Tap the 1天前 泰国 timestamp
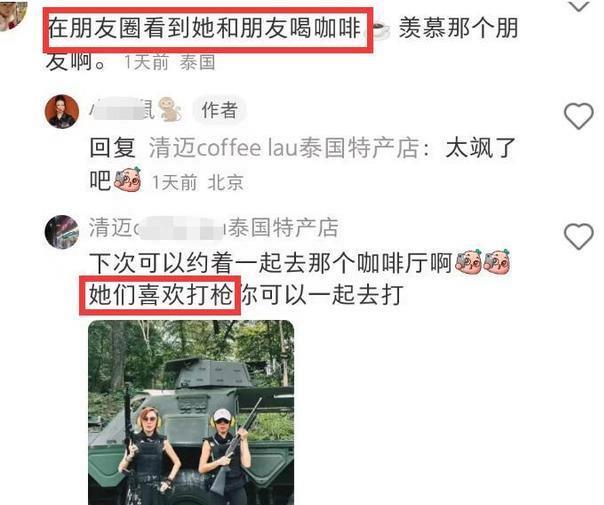 [169, 62]
